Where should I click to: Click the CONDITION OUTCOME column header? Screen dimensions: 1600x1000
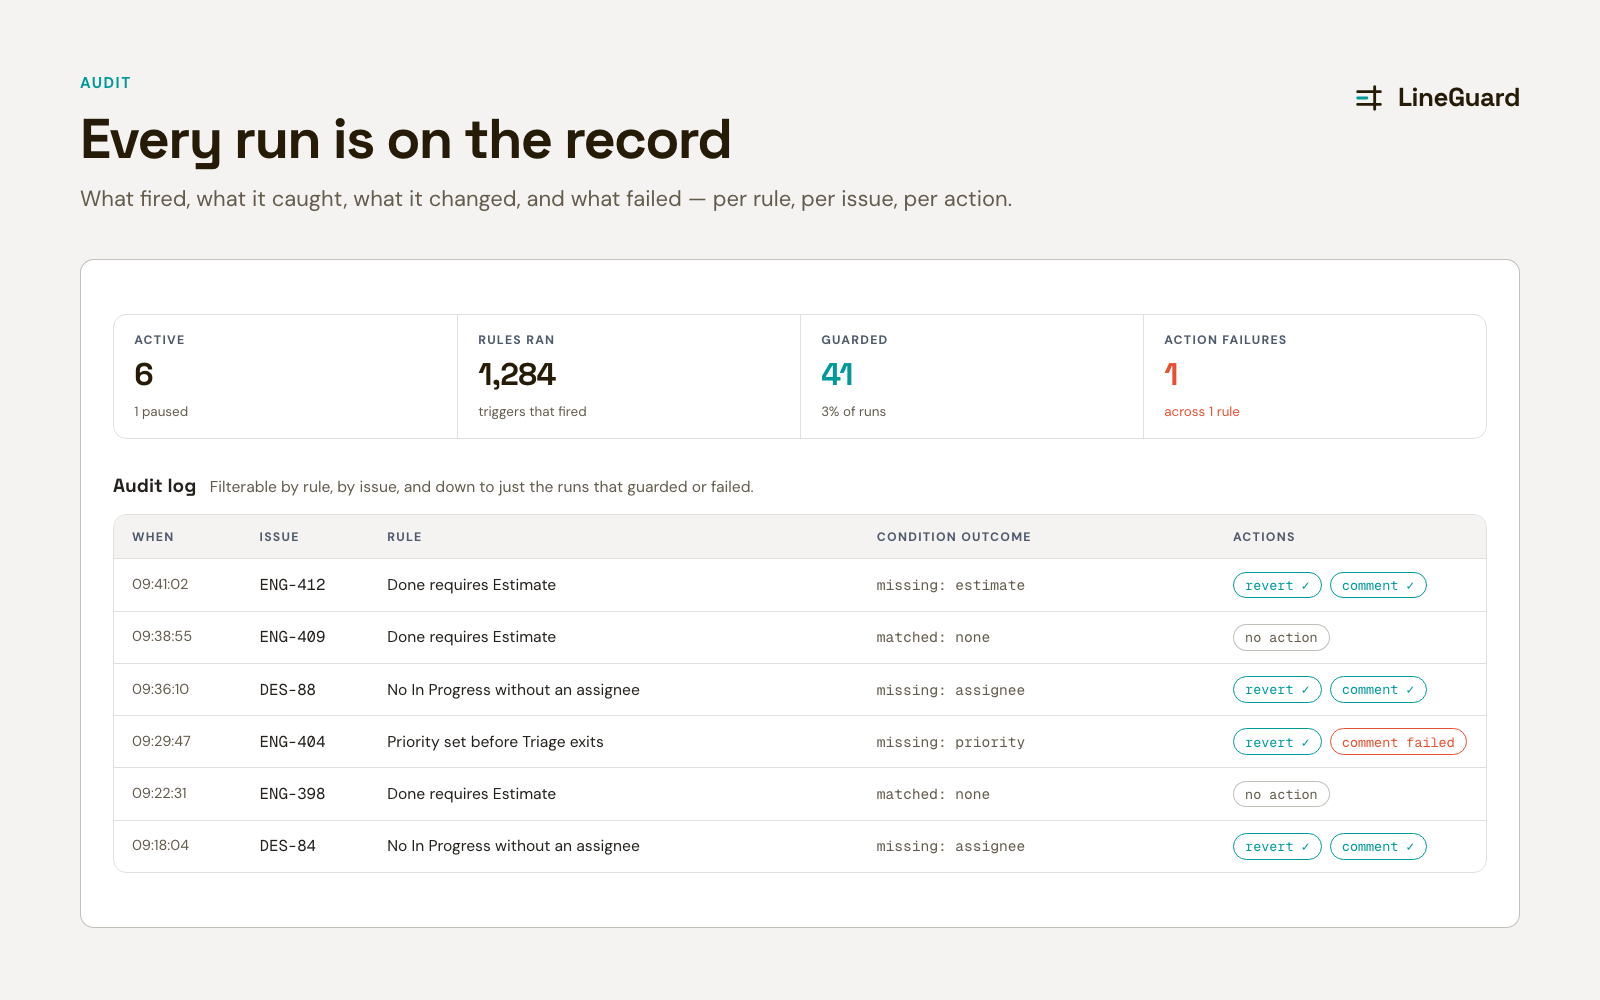click(x=954, y=537)
